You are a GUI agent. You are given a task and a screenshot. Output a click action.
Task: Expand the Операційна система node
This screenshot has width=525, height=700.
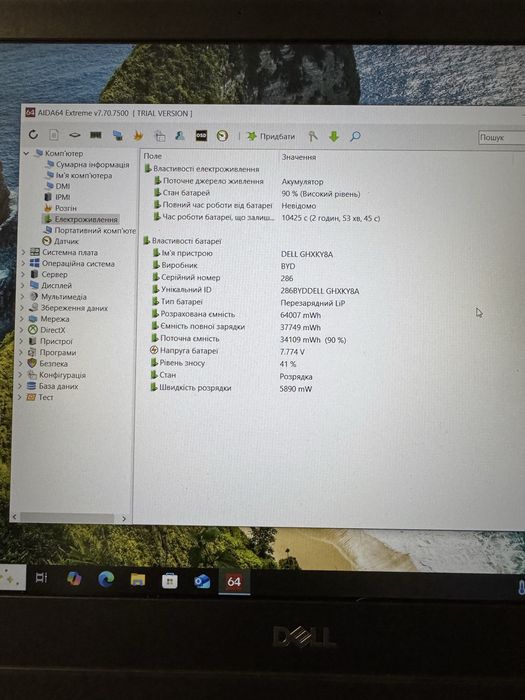point(23,263)
